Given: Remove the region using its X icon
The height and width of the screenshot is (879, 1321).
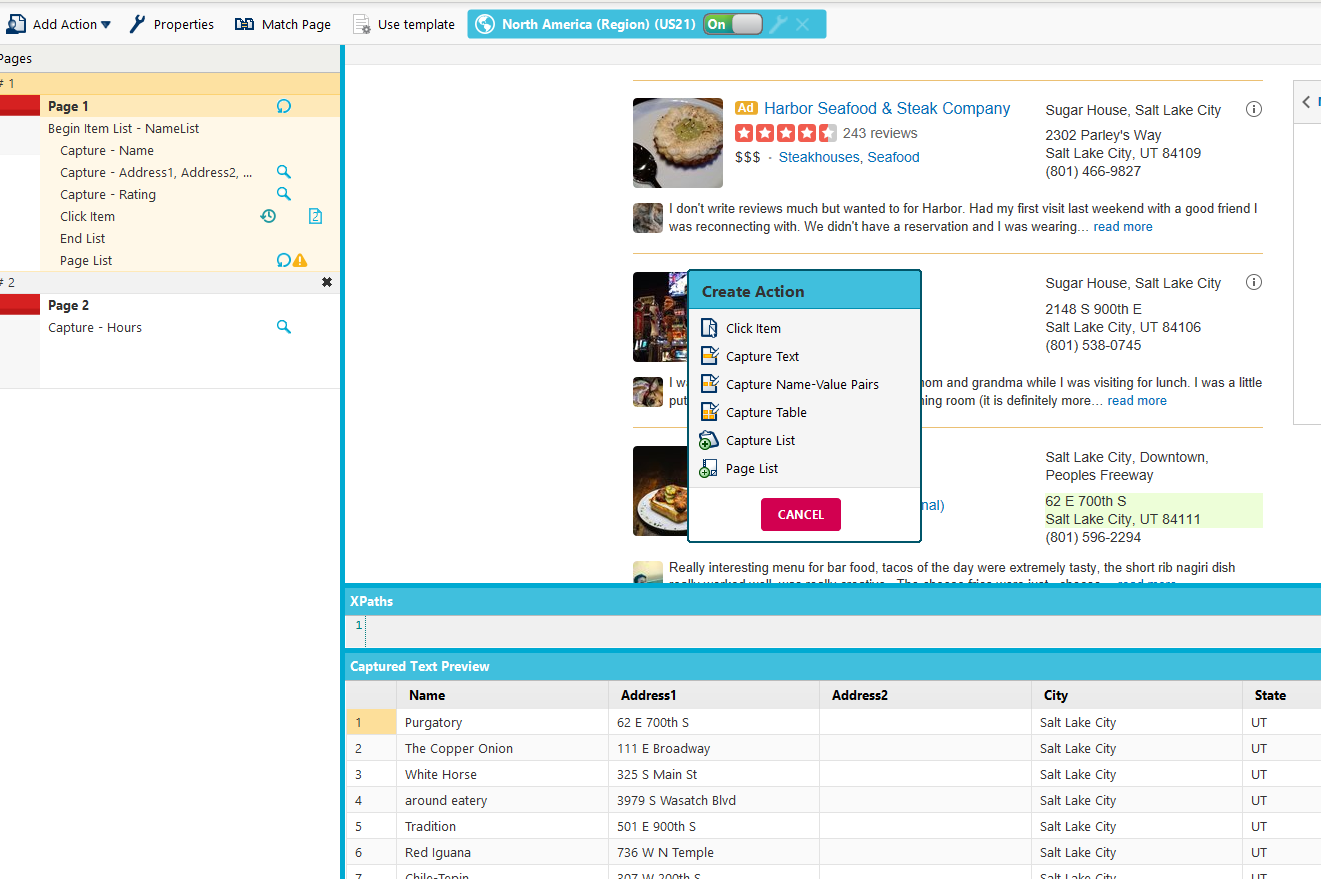Looking at the screenshot, I should [x=802, y=24].
